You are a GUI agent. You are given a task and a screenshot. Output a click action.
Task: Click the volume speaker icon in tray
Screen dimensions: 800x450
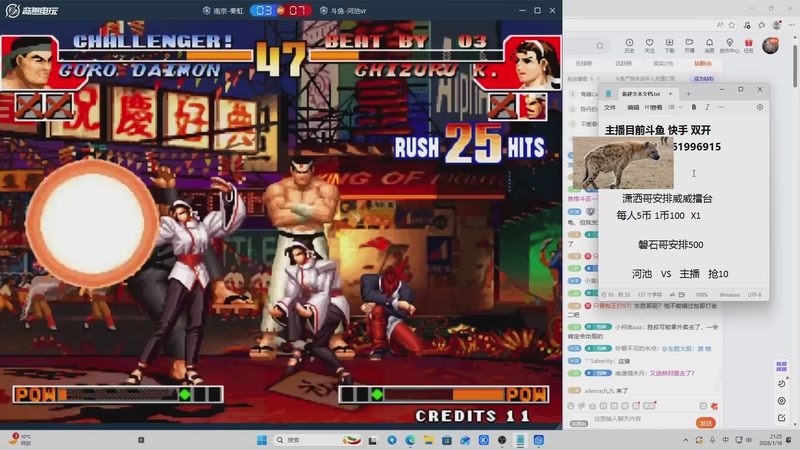pyautogui.click(x=749, y=440)
